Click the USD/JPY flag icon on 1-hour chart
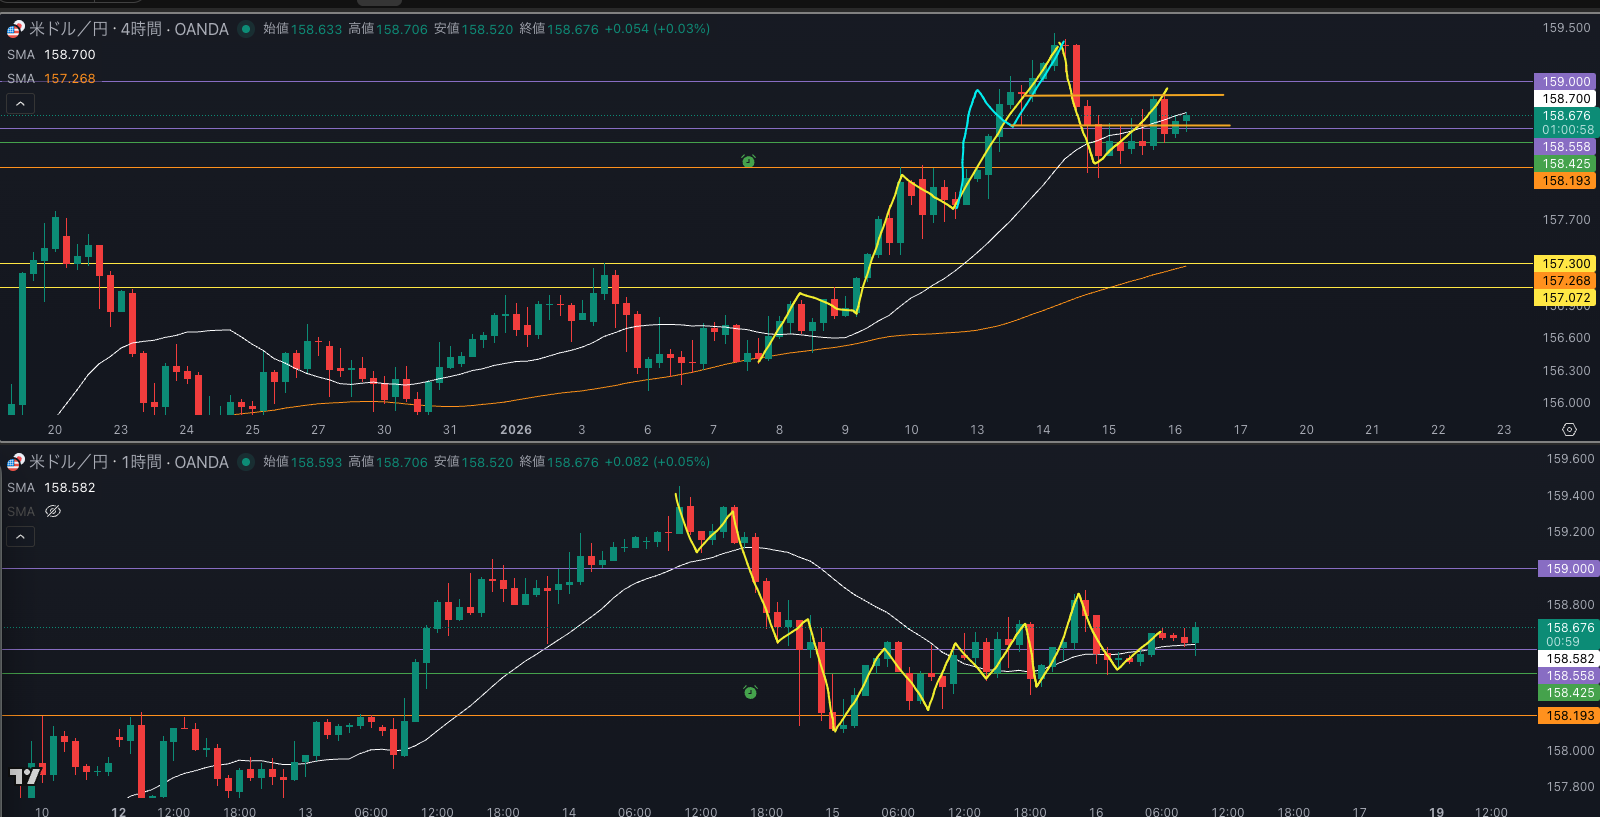Image resolution: width=1600 pixels, height=817 pixels. (15, 462)
